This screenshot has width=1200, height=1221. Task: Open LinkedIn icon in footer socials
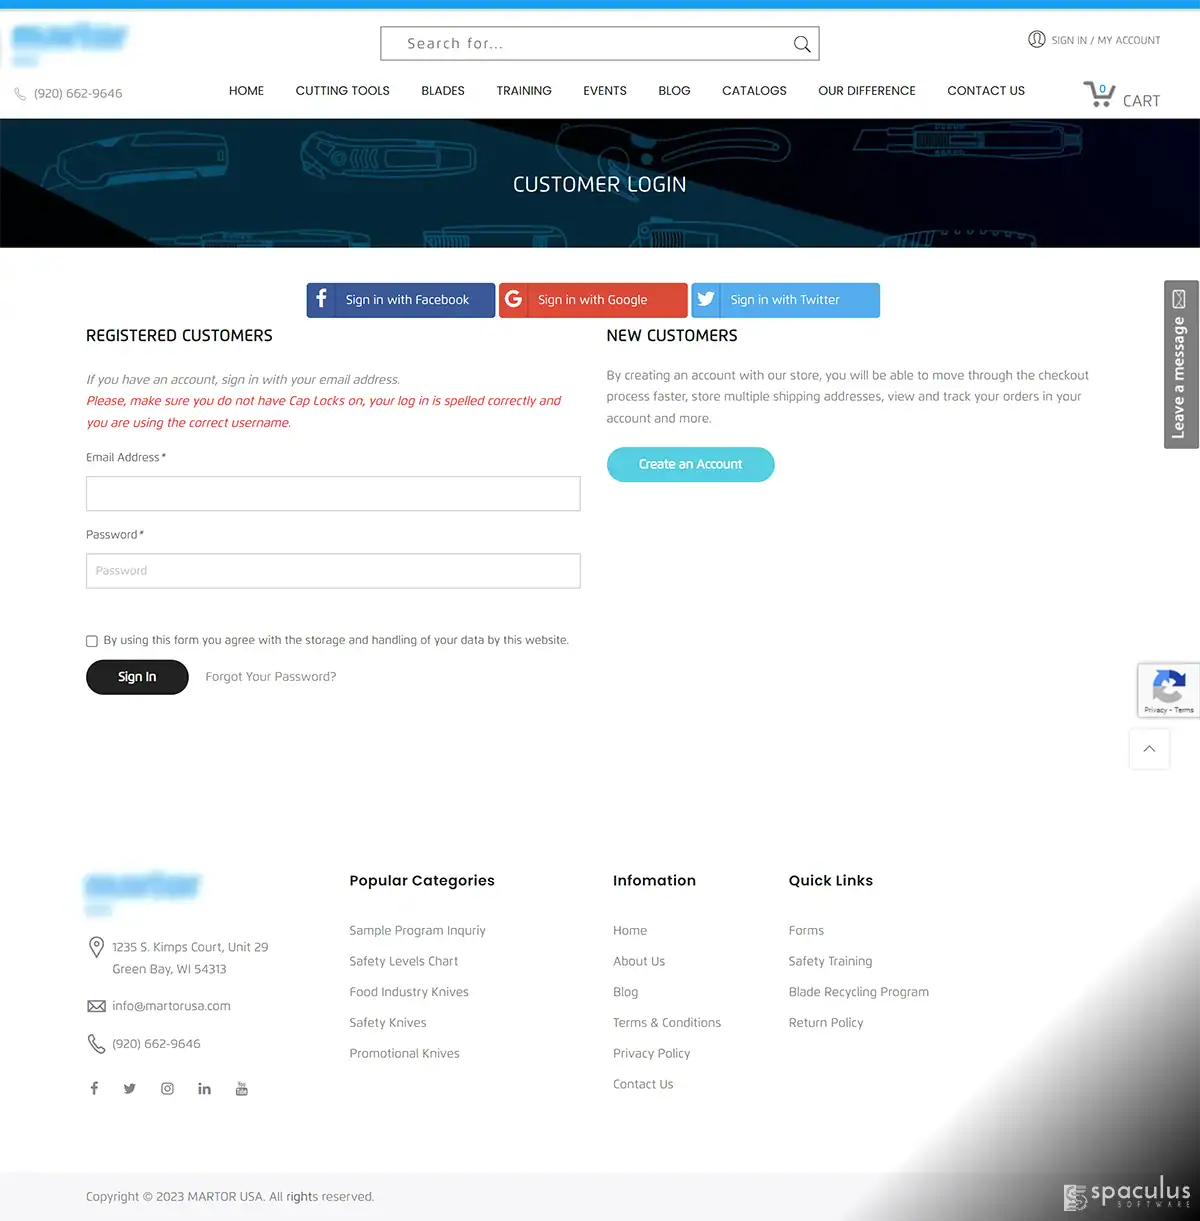point(204,1088)
